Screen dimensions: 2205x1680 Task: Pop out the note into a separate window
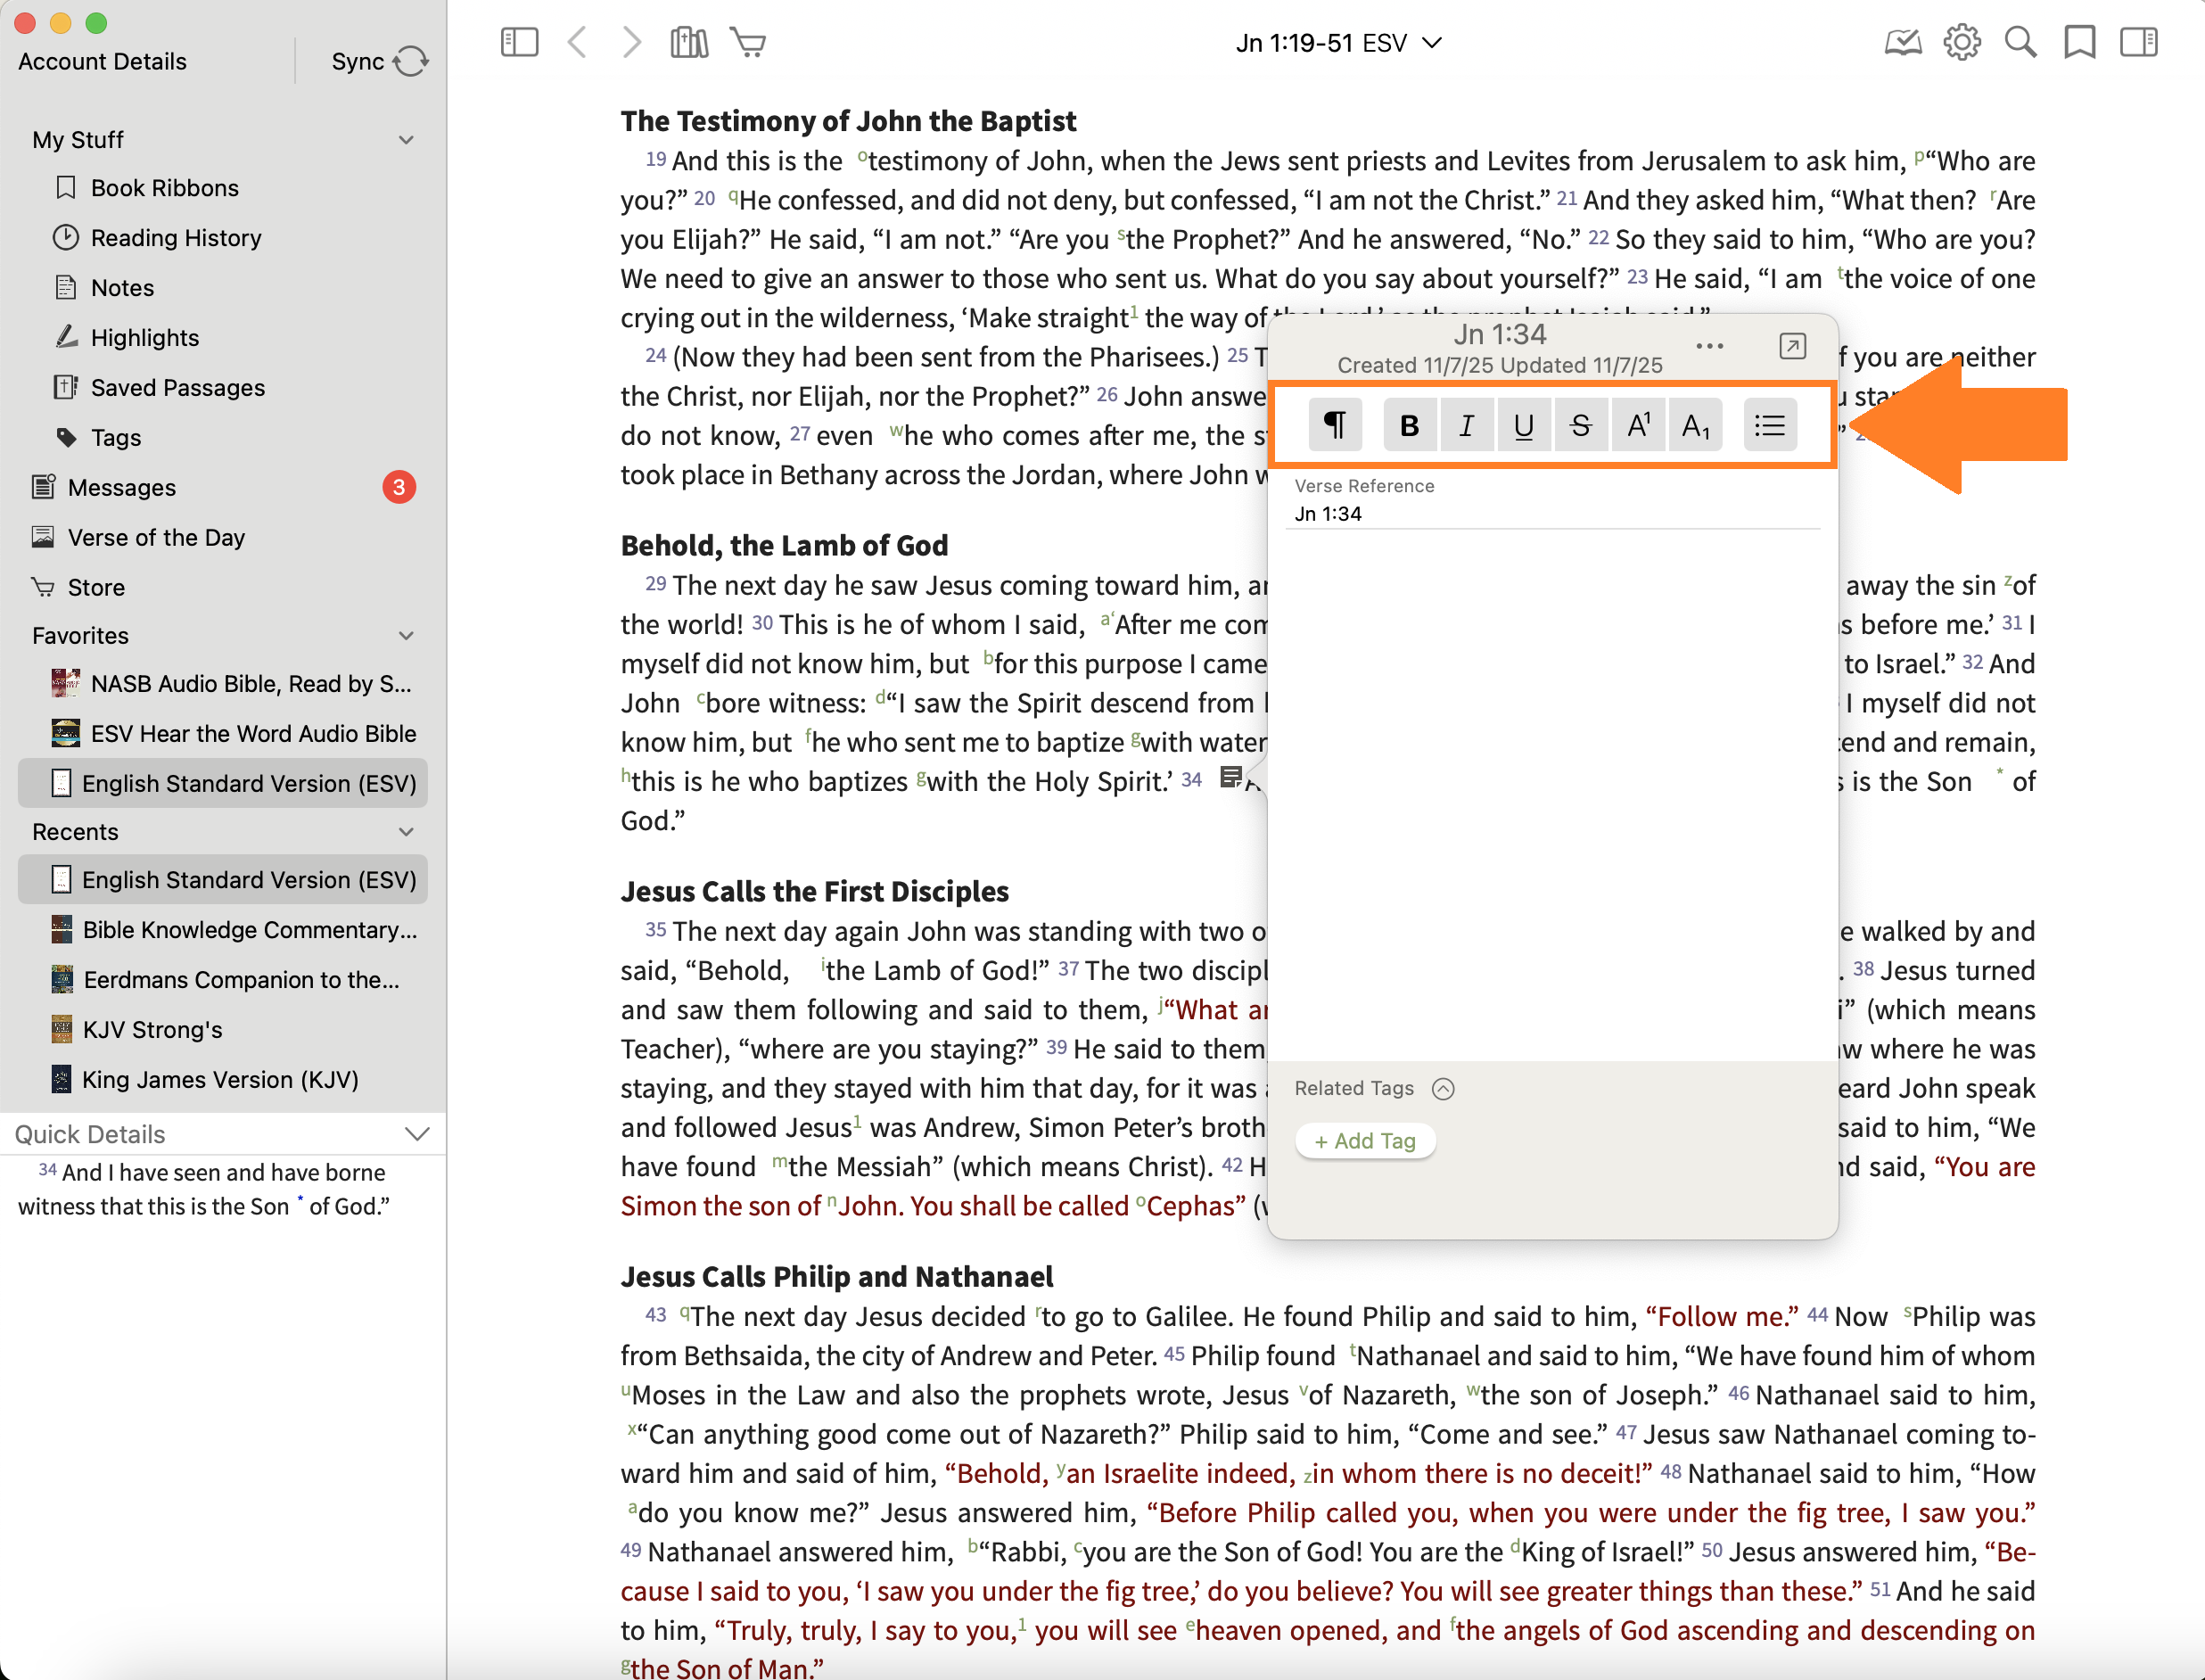[x=1792, y=346]
